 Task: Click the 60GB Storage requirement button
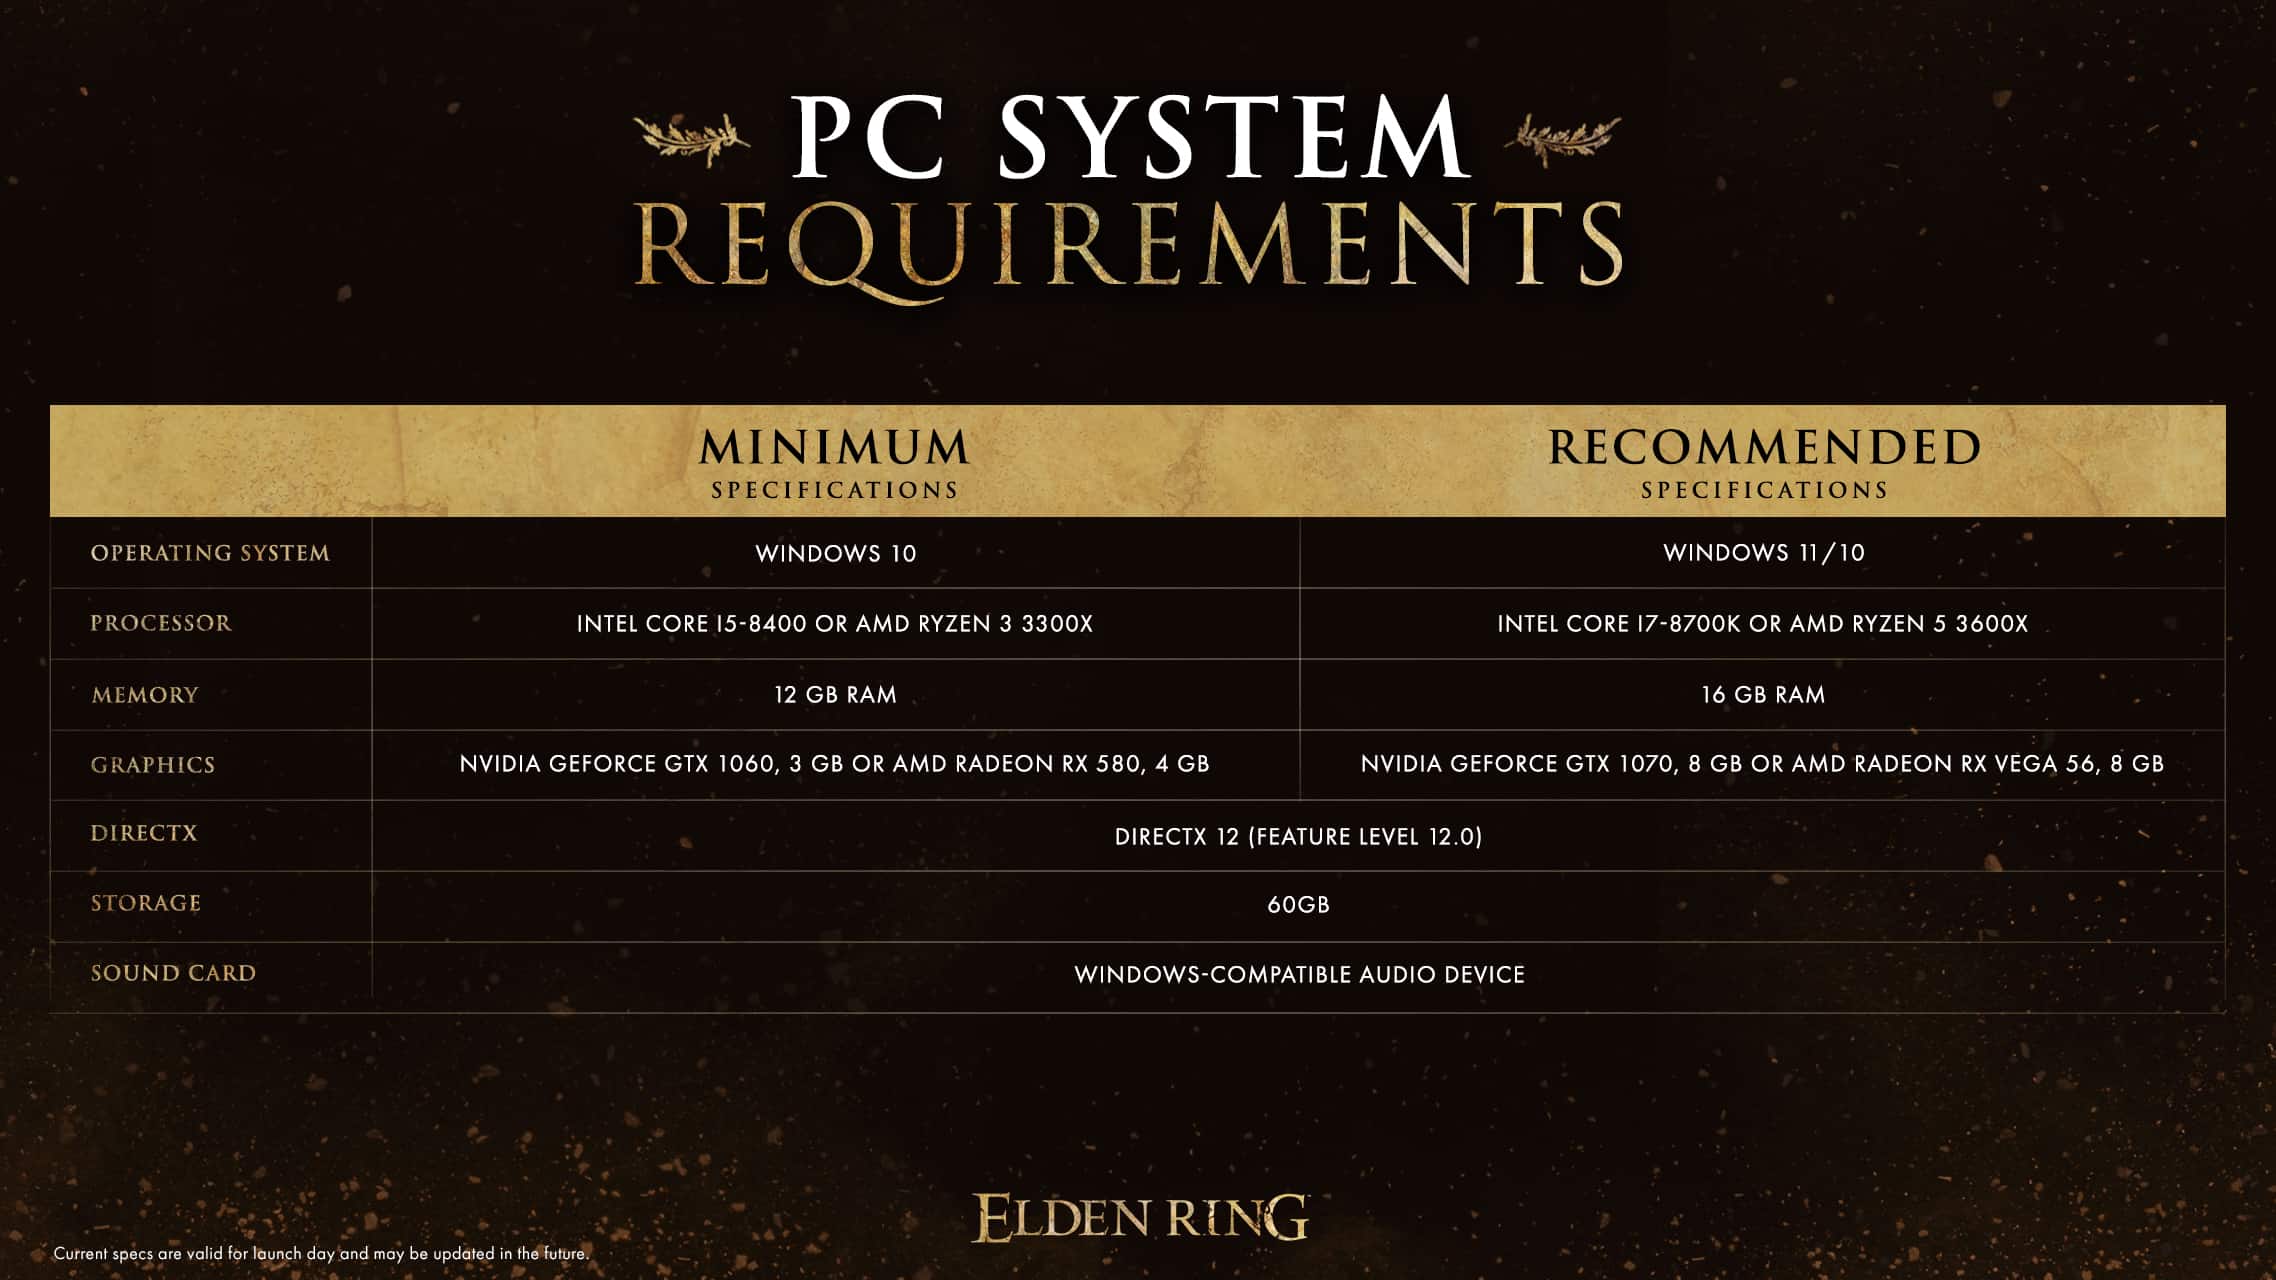coord(1299,903)
